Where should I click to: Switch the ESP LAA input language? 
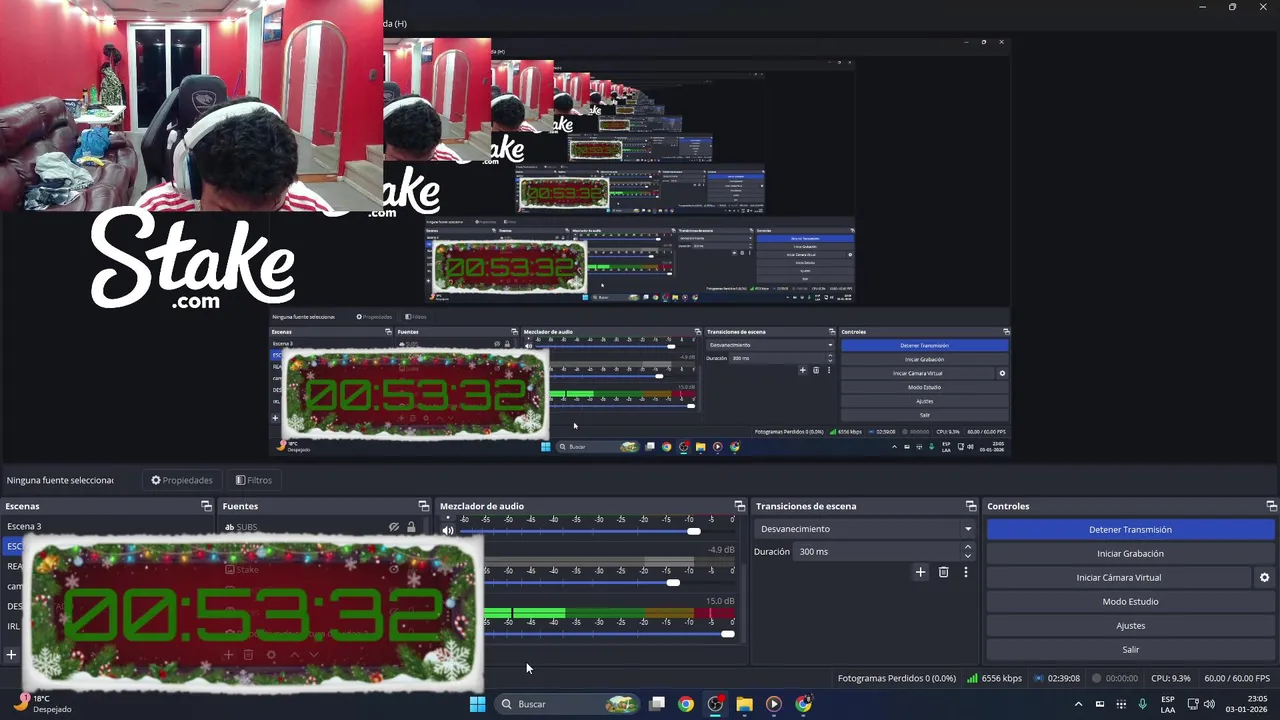point(1168,704)
